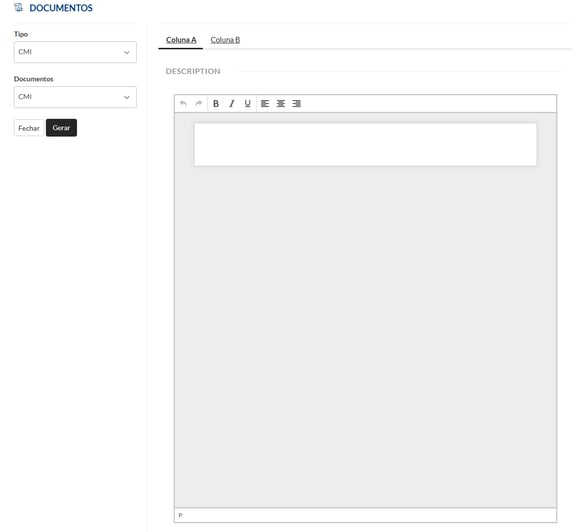Switch to the Coluna A tab
The width and height of the screenshot is (581, 532).
[181, 40]
